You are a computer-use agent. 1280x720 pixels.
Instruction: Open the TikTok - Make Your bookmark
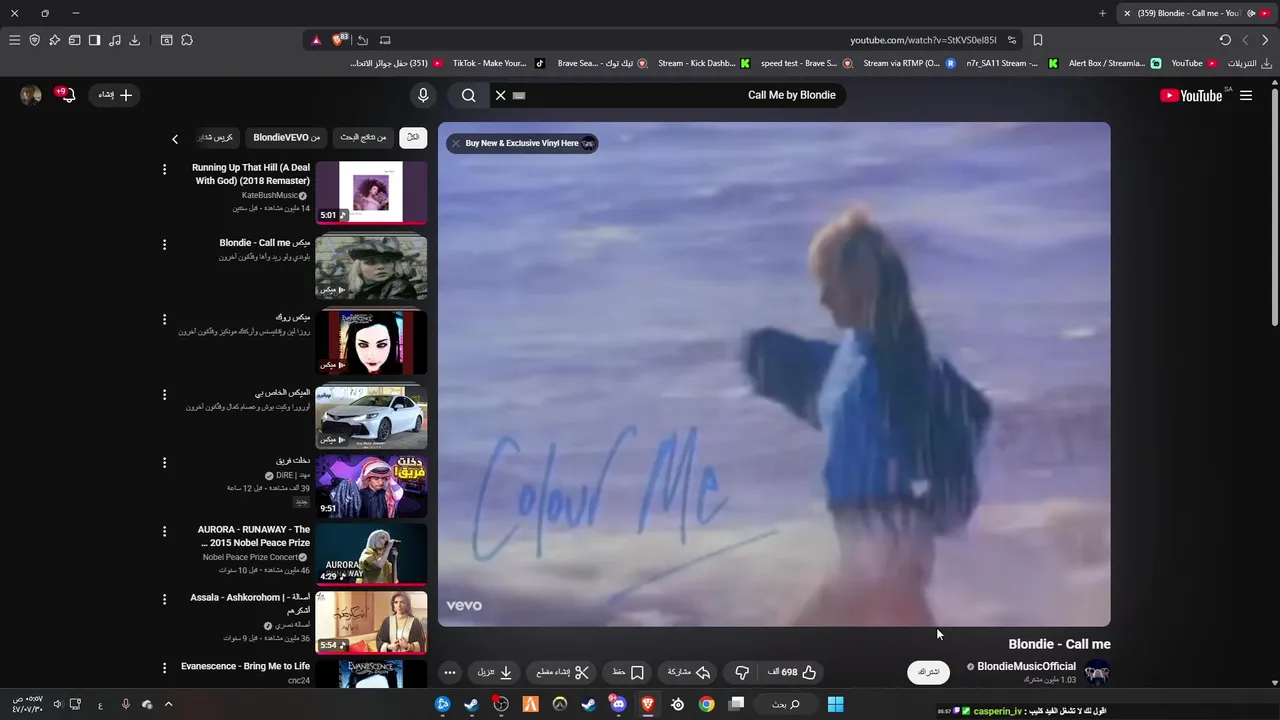pos(498,63)
